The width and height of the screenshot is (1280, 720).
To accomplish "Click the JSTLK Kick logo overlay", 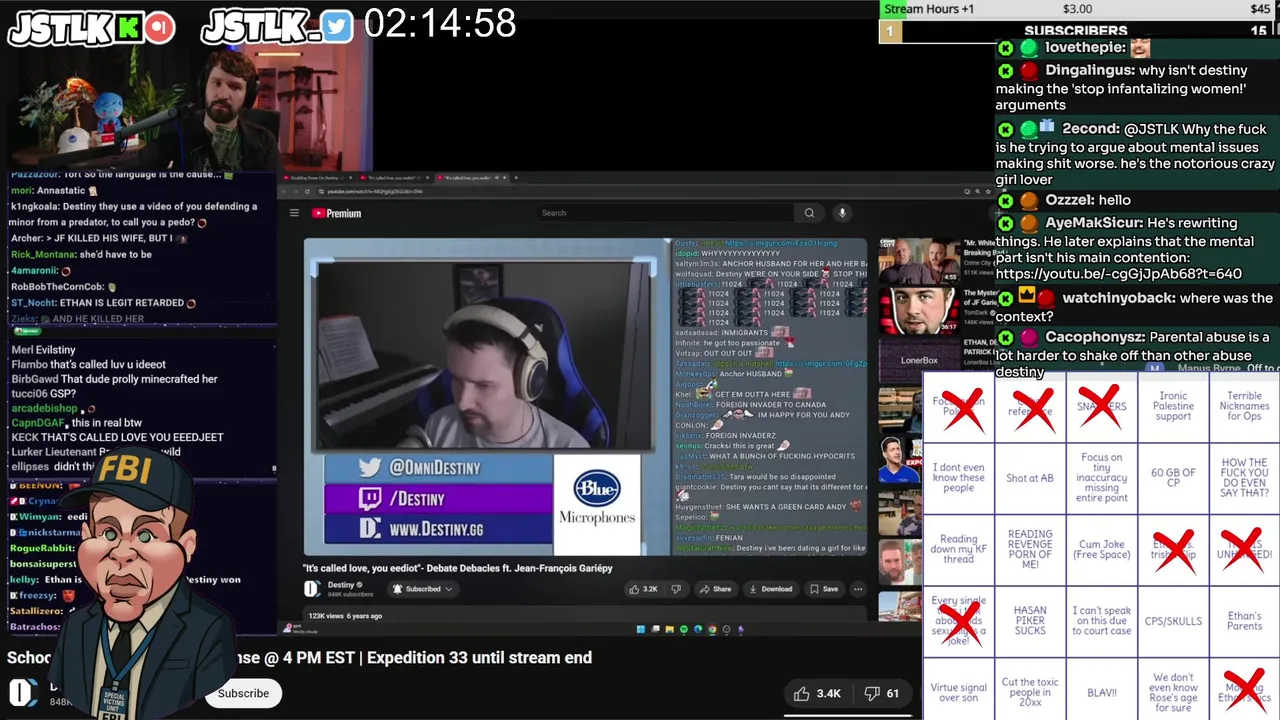I will [91, 27].
